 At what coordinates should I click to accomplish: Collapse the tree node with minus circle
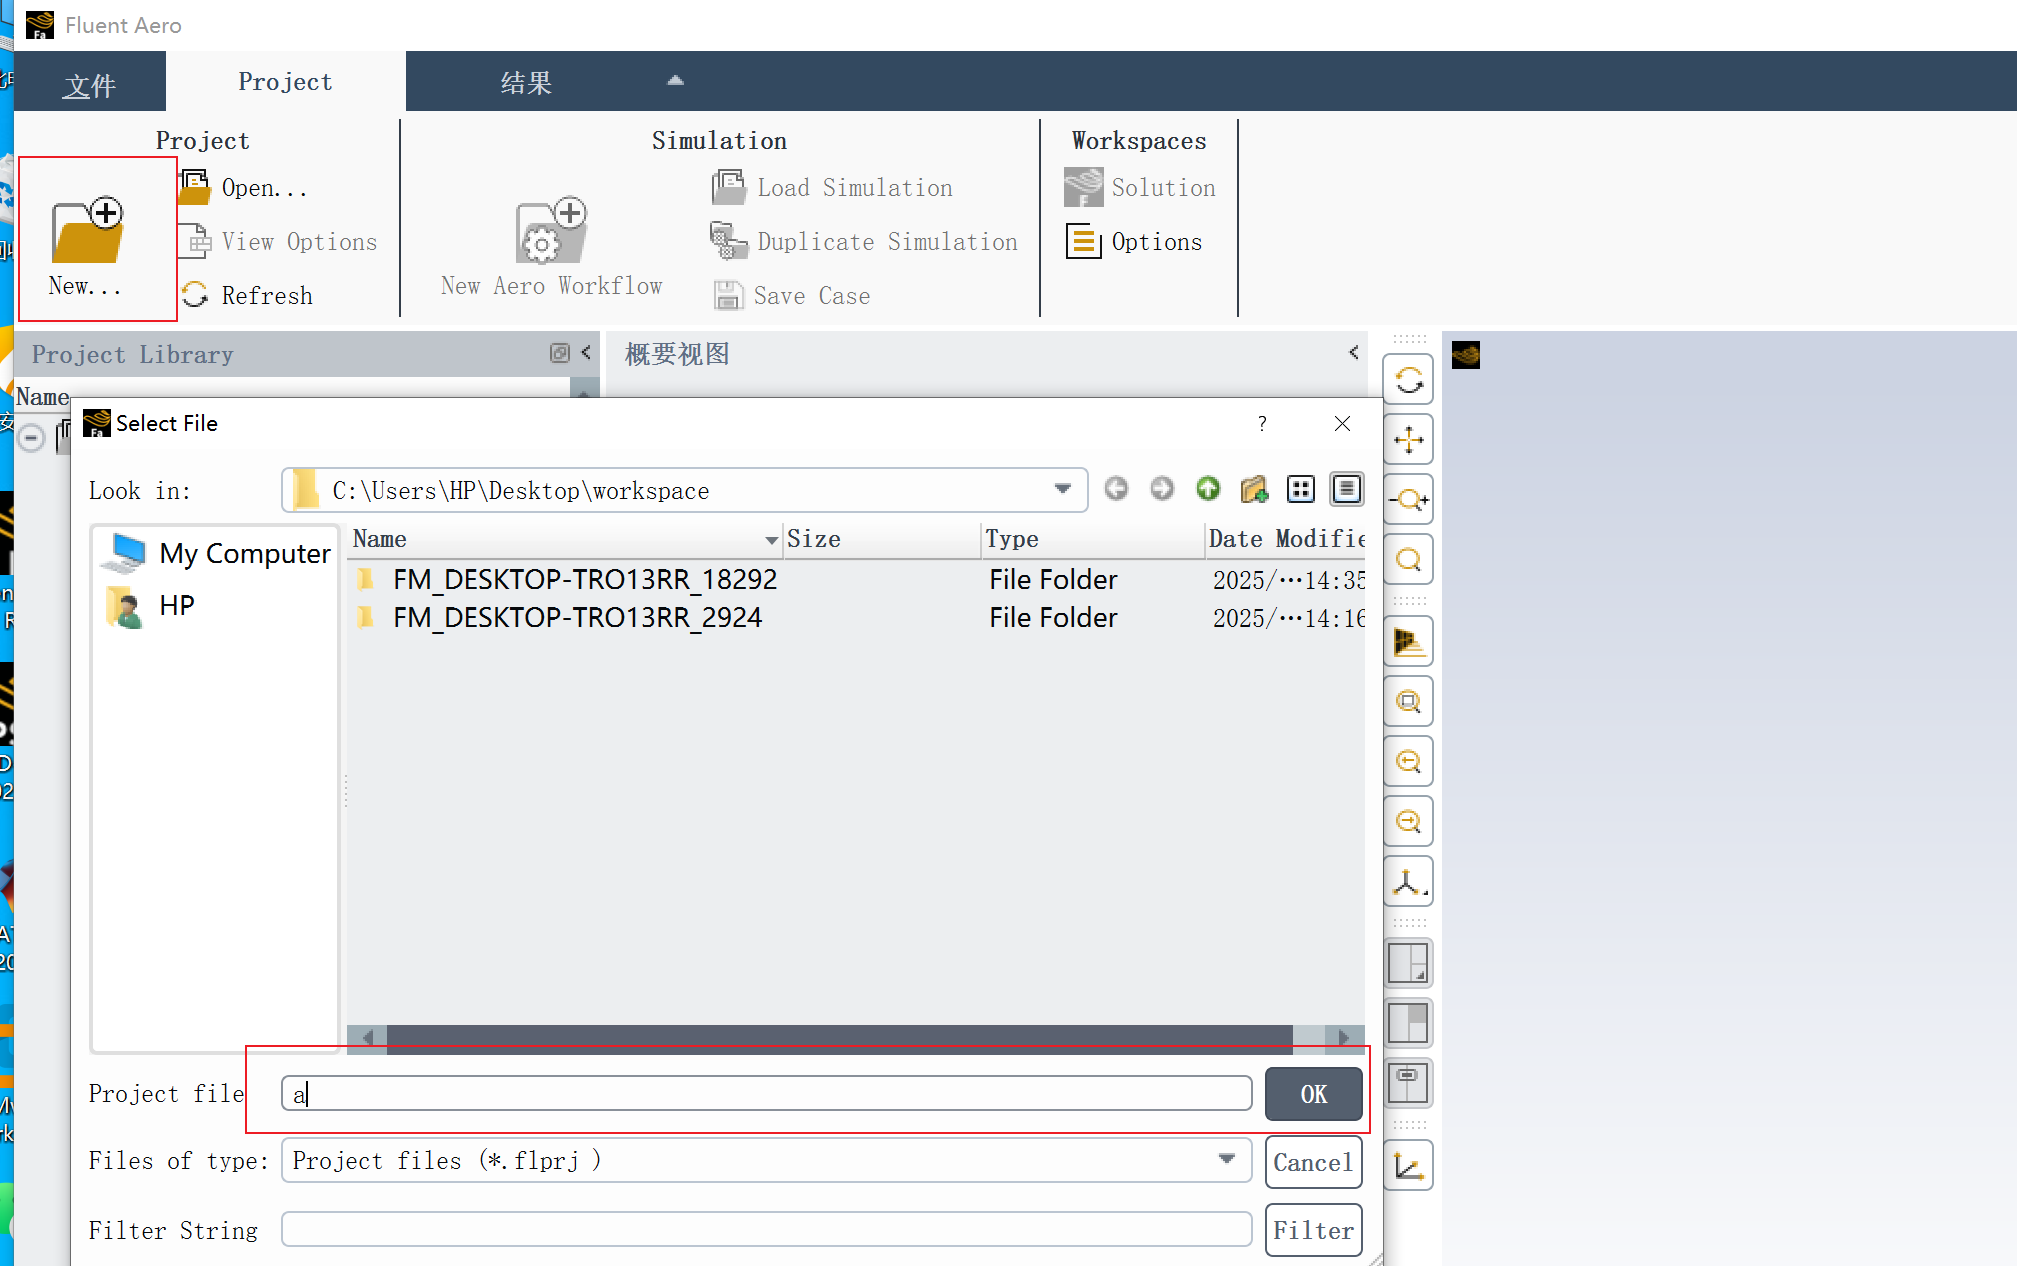(x=31, y=438)
